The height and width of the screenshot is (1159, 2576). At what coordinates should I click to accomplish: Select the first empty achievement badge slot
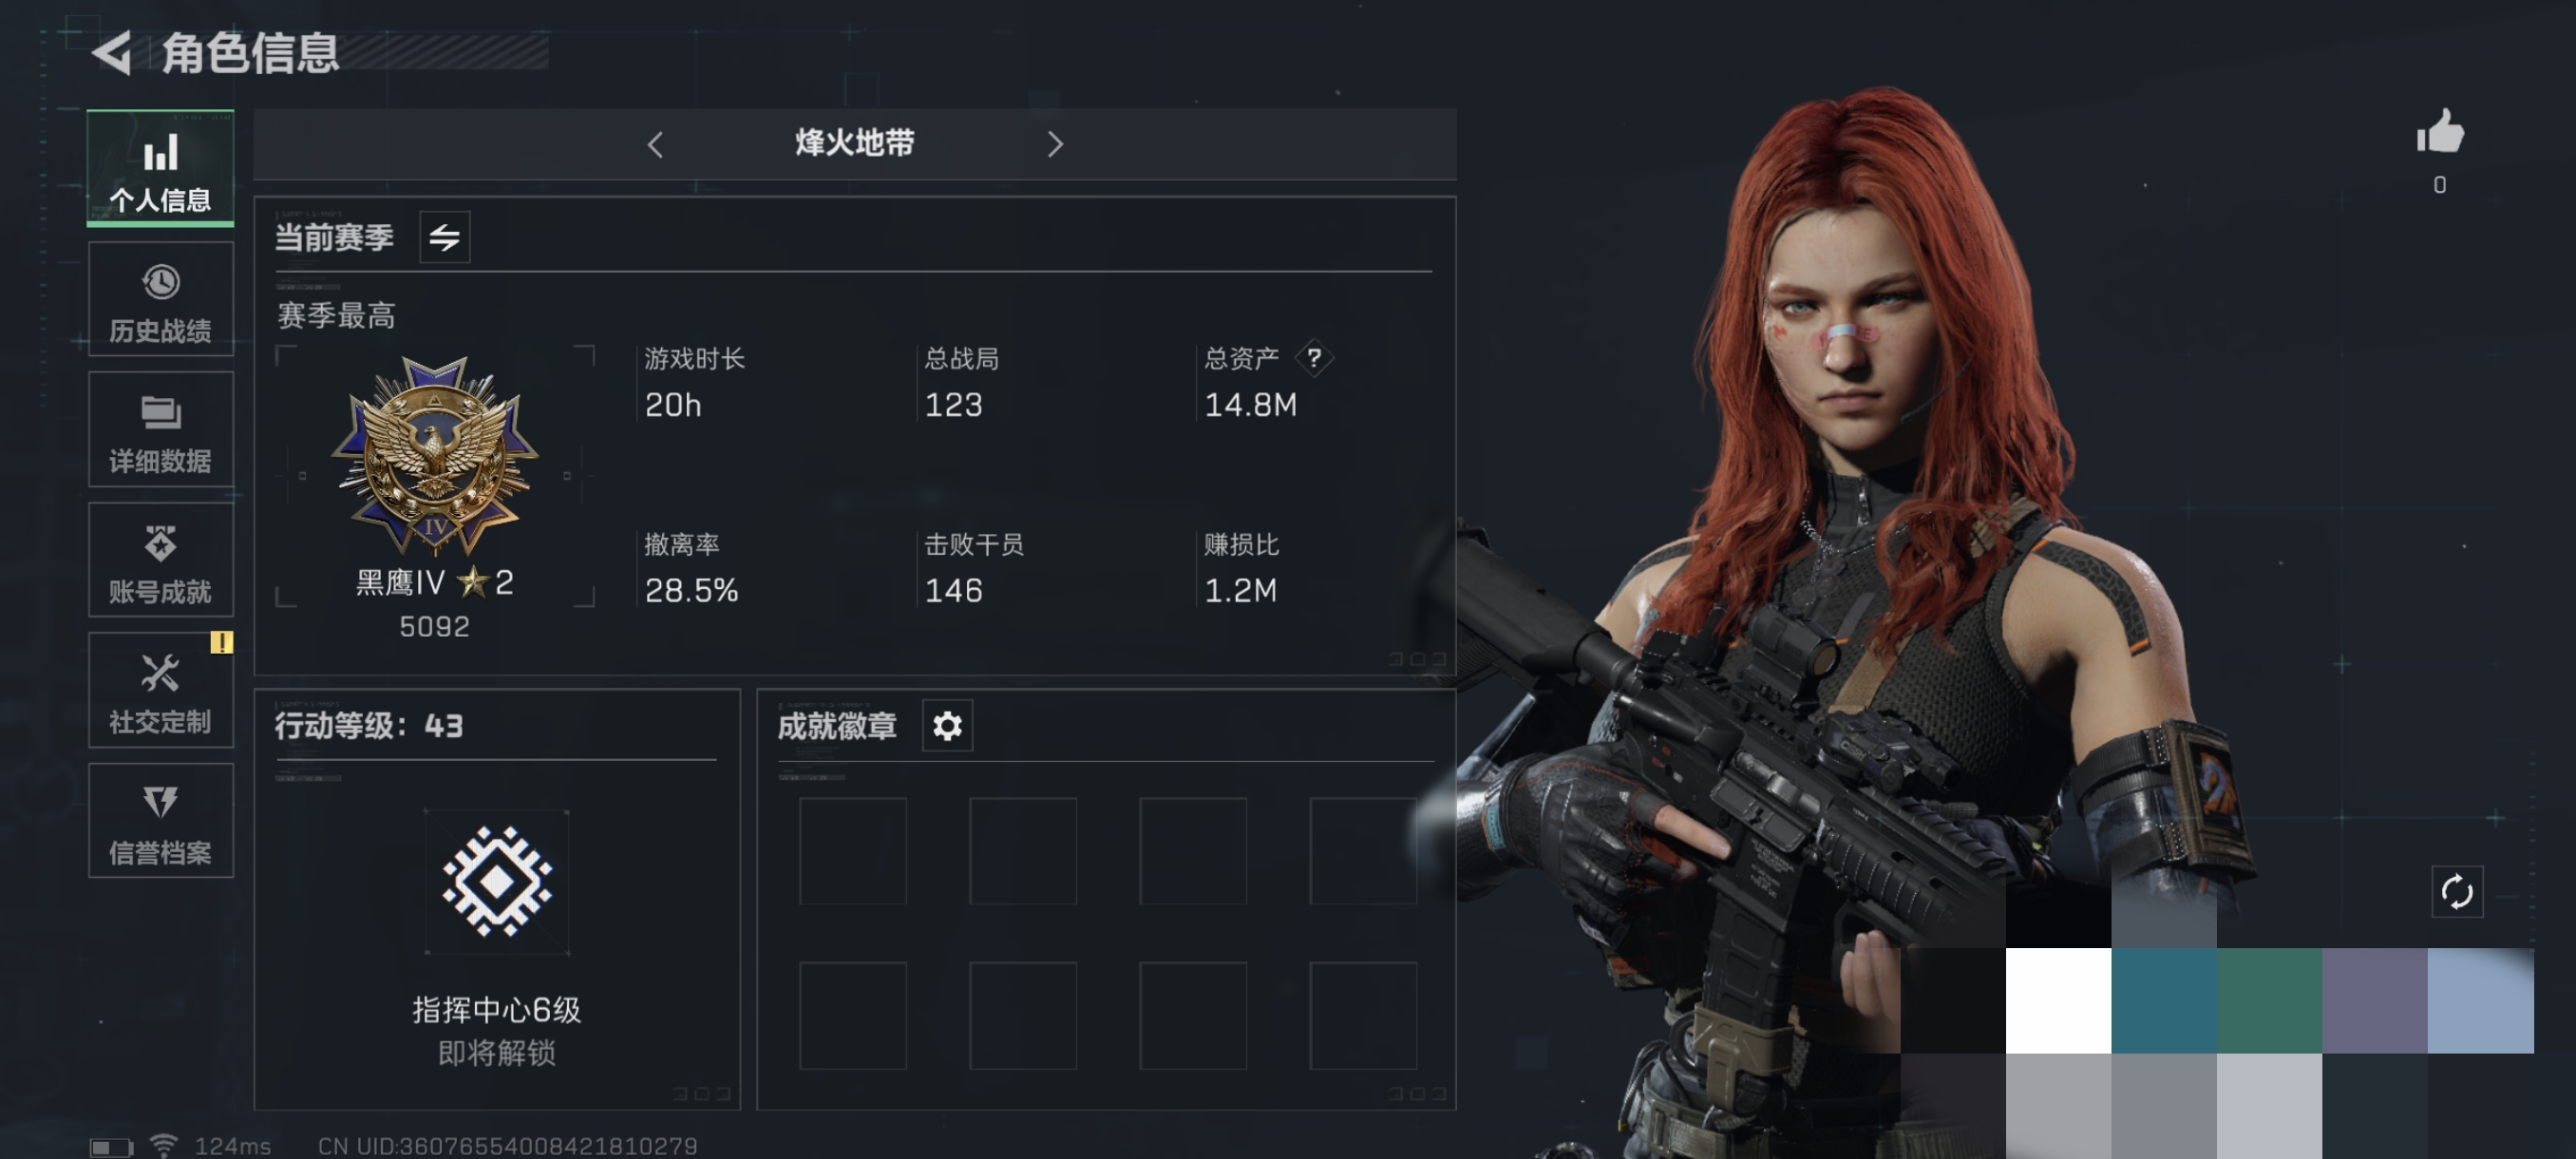tap(853, 851)
